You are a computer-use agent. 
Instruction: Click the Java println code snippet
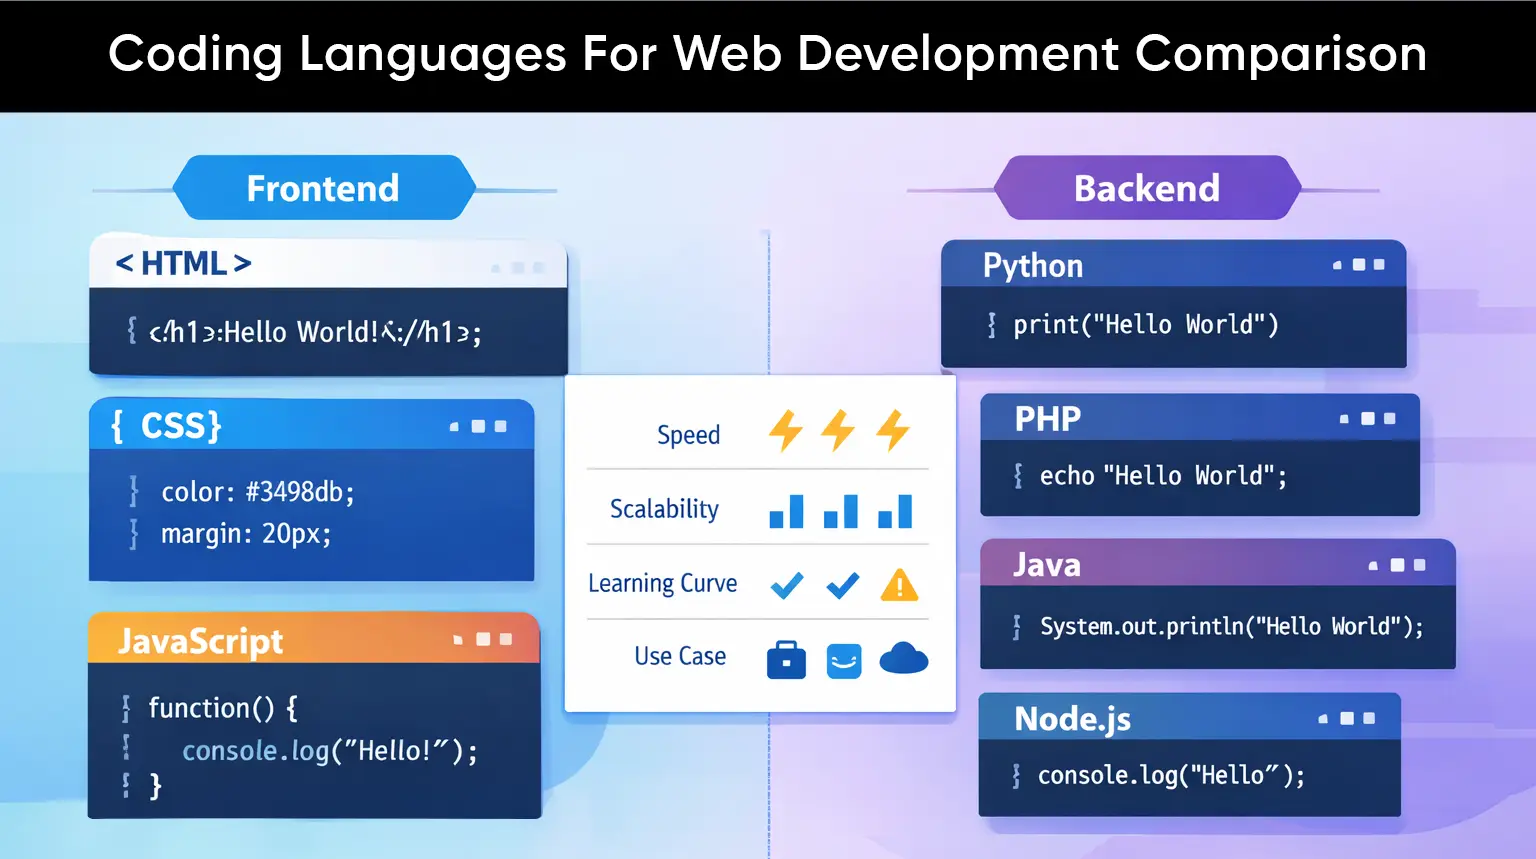[x=1231, y=626]
